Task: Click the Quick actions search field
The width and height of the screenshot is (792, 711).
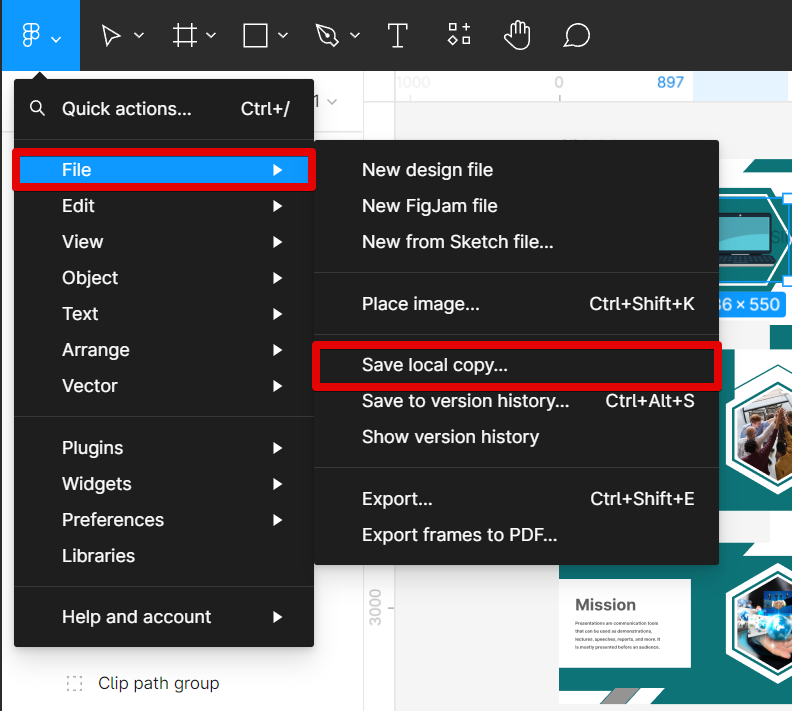Action: pos(127,109)
